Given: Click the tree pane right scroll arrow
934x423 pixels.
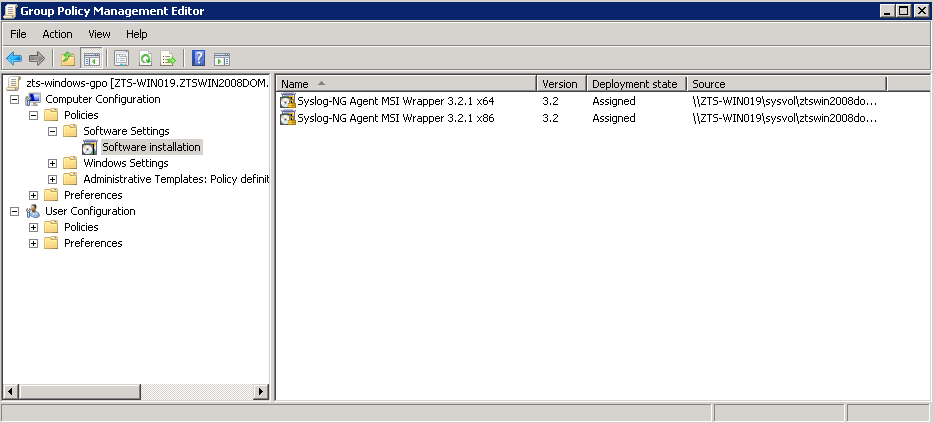Looking at the screenshot, I should pyautogui.click(x=261, y=392).
